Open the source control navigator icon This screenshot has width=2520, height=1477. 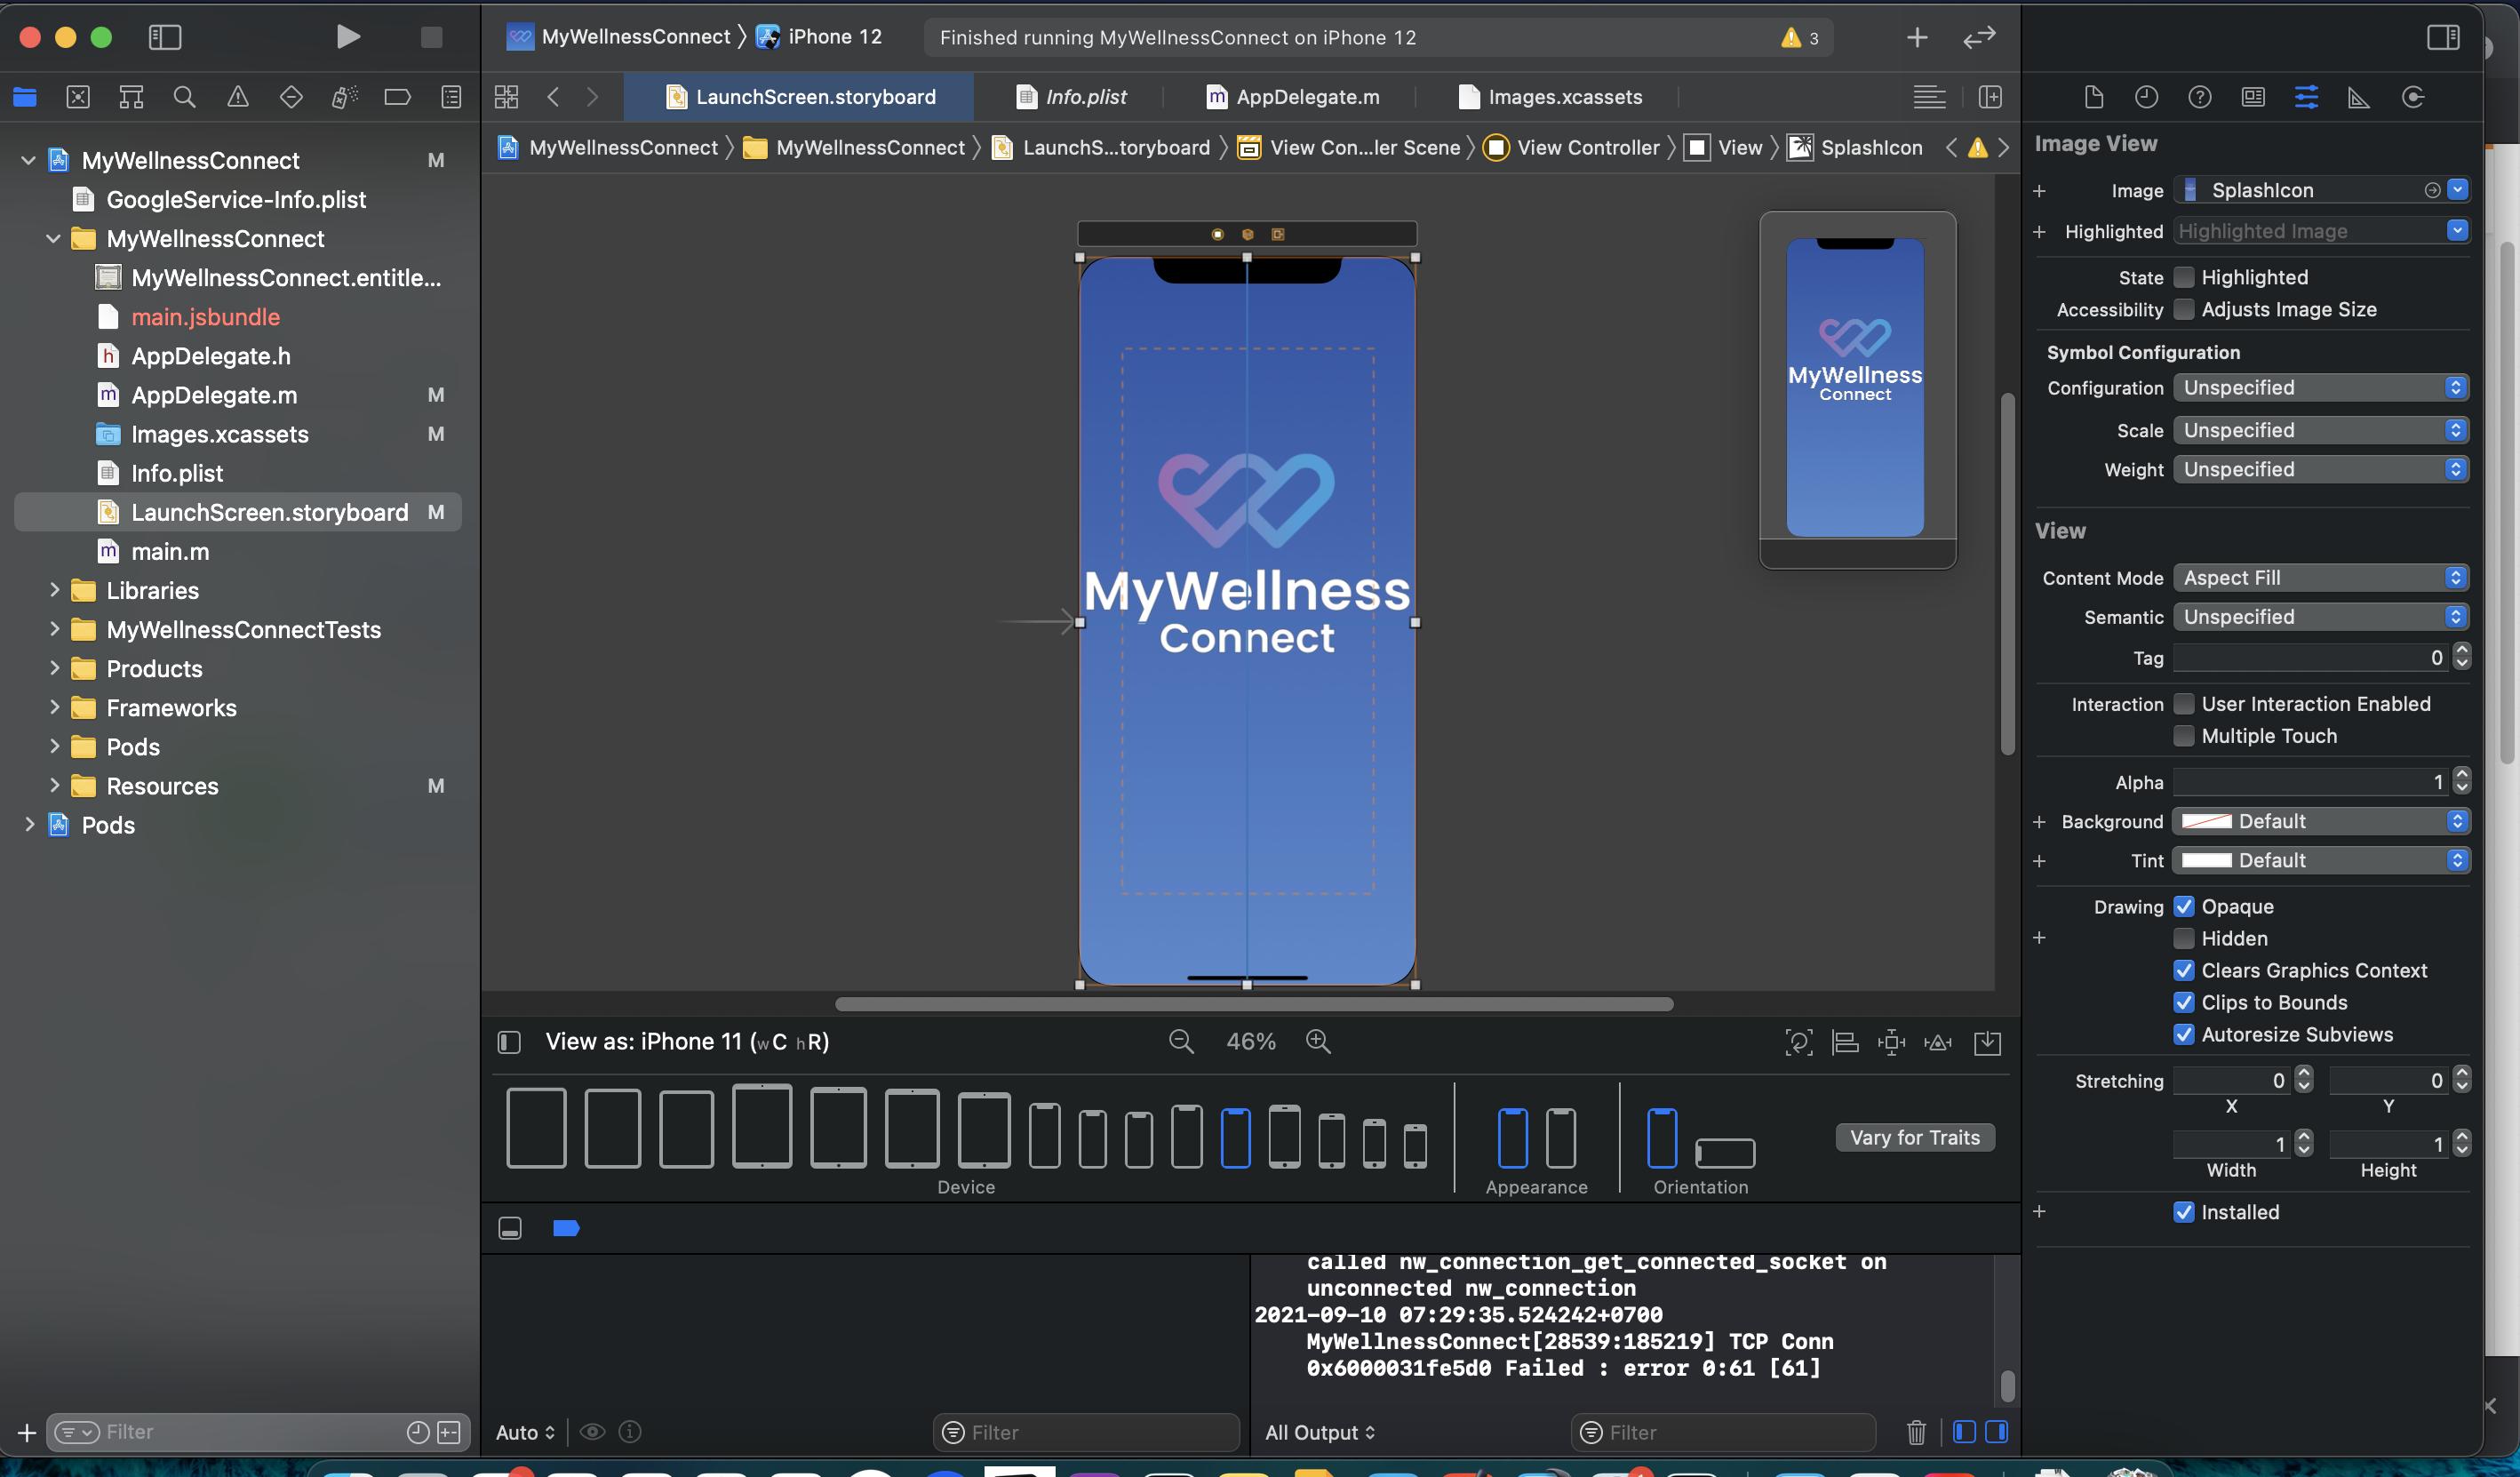(78, 97)
